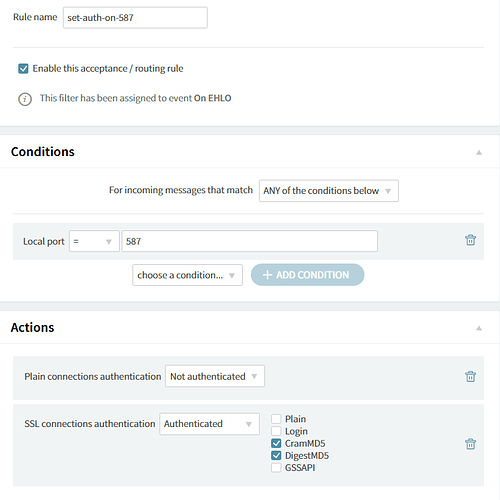Click the Local port value field showing 587

[250, 241]
